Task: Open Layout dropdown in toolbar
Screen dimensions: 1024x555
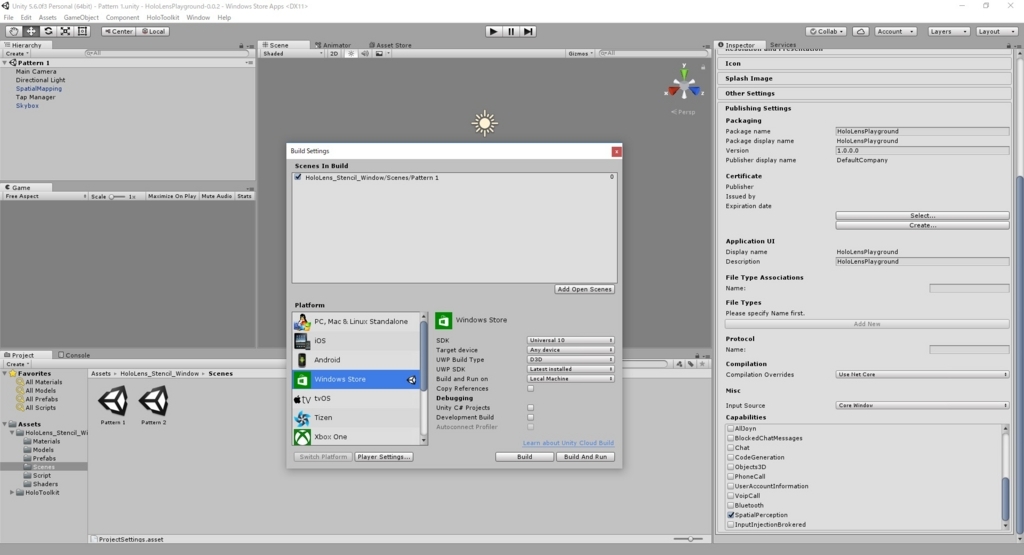Action: pyautogui.click(x=997, y=31)
